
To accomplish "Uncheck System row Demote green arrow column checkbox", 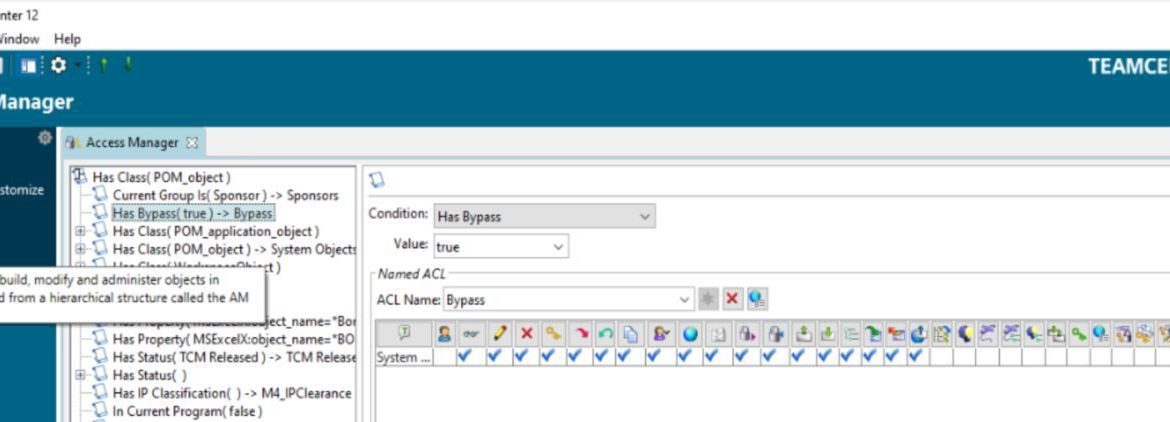I will point(601,357).
